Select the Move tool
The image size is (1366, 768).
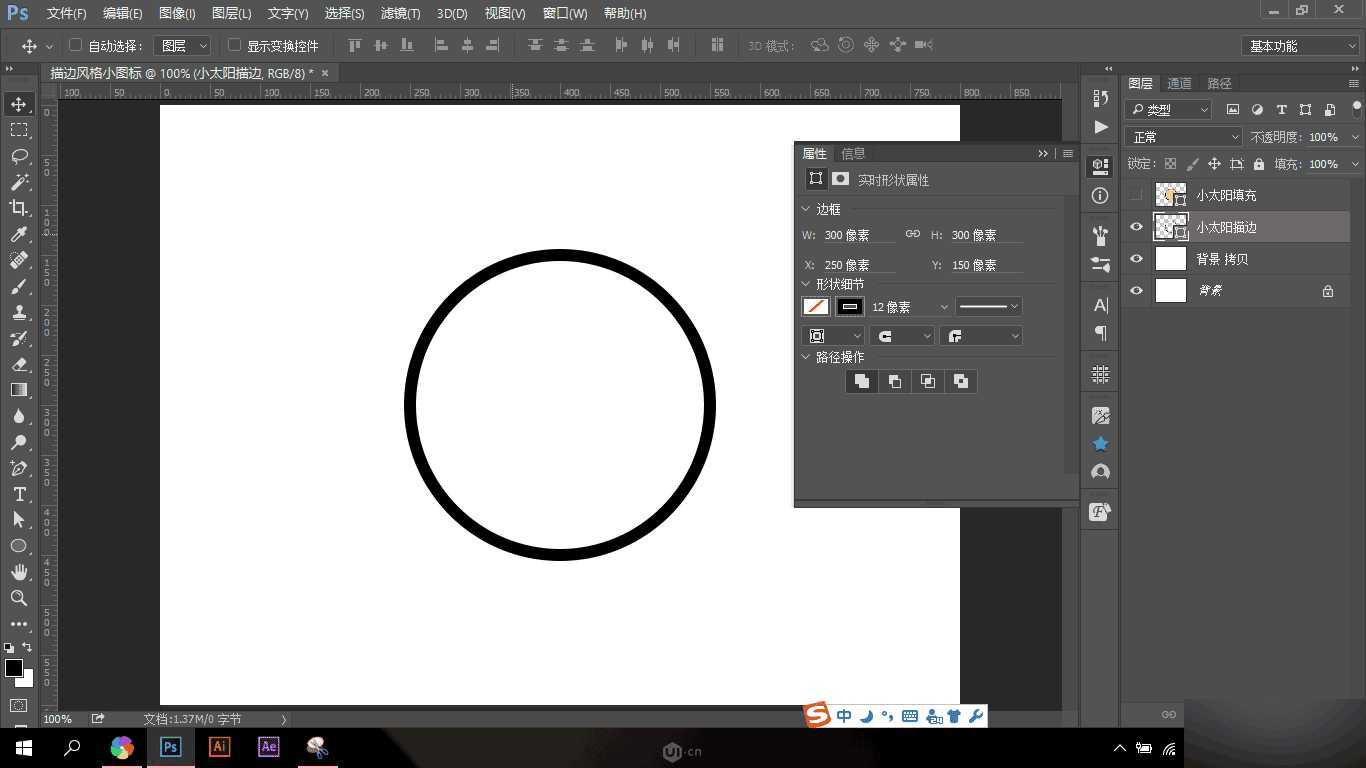point(18,103)
